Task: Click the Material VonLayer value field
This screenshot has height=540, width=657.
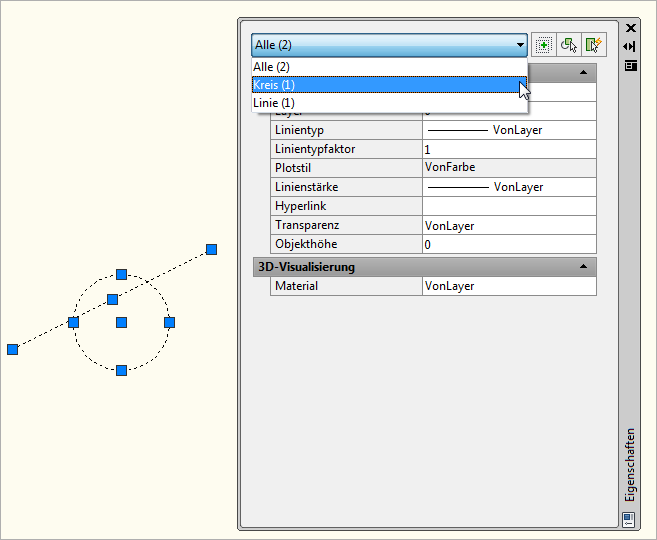Action: 508,286
